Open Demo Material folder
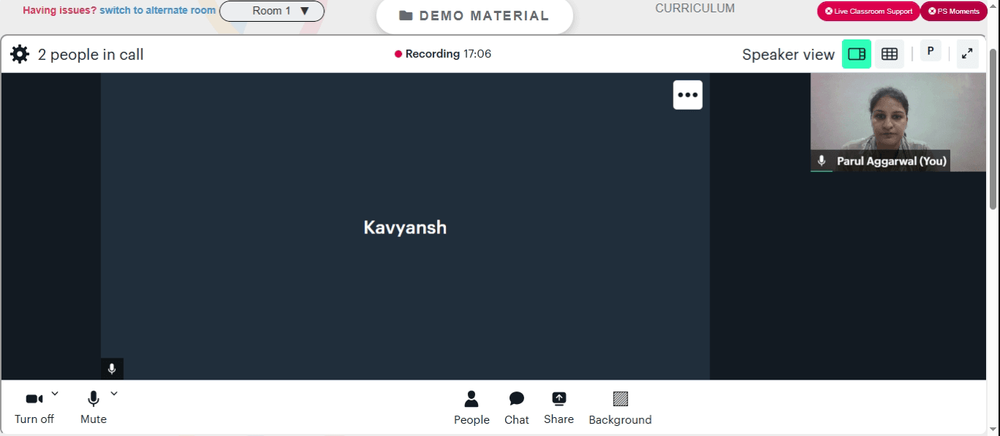This screenshot has width=1000, height=436. click(x=474, y=16)
